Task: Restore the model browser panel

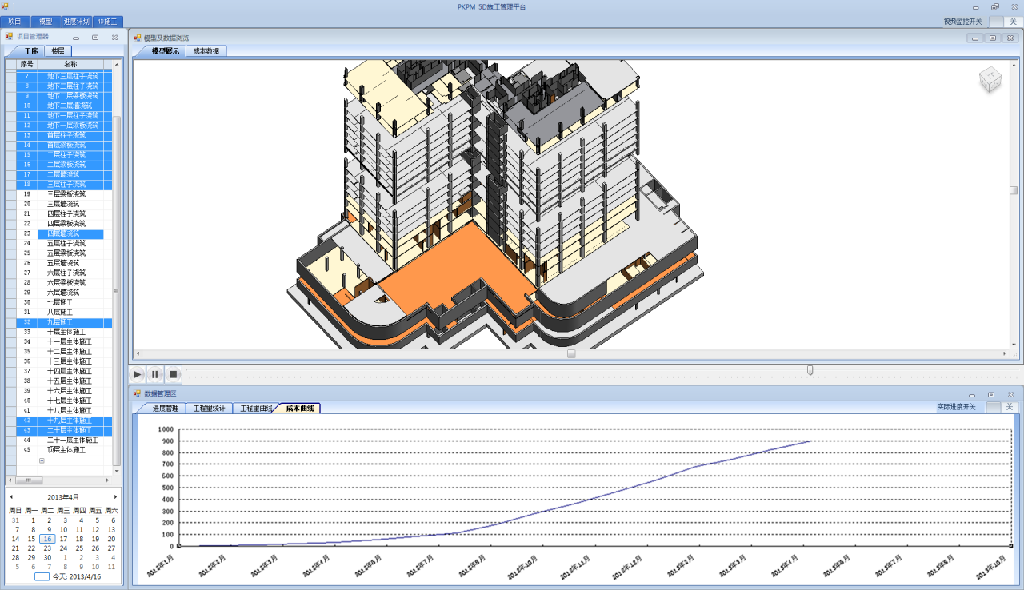Action: (993, 38)
